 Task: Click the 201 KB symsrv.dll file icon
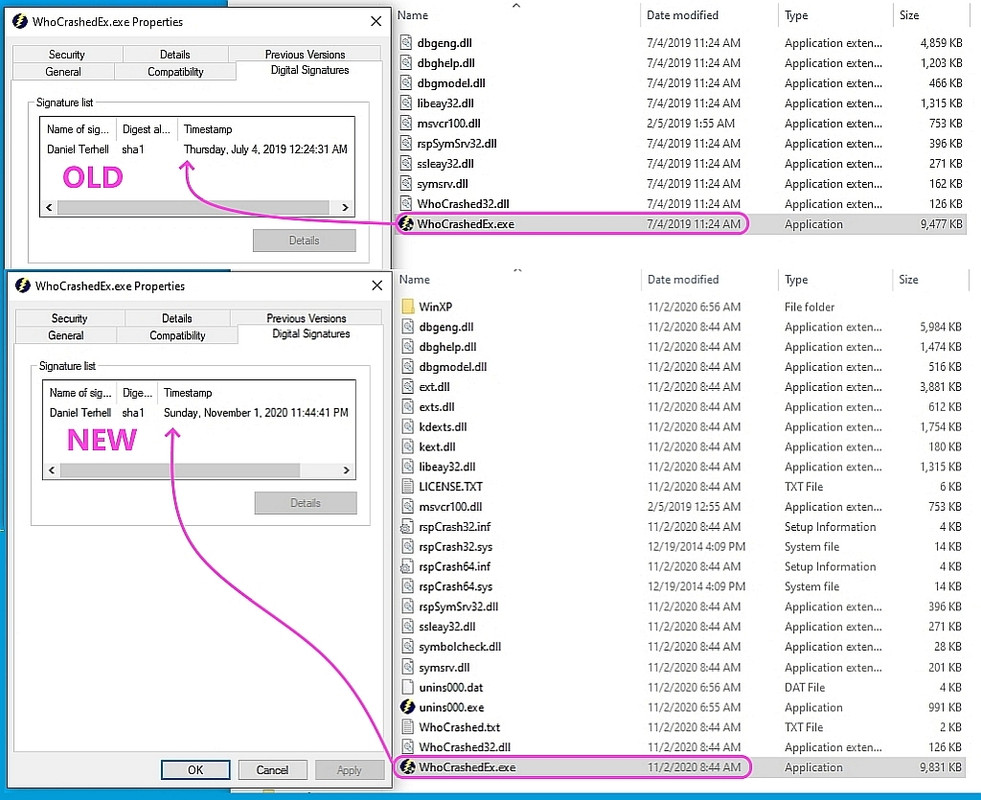[408, 667]
